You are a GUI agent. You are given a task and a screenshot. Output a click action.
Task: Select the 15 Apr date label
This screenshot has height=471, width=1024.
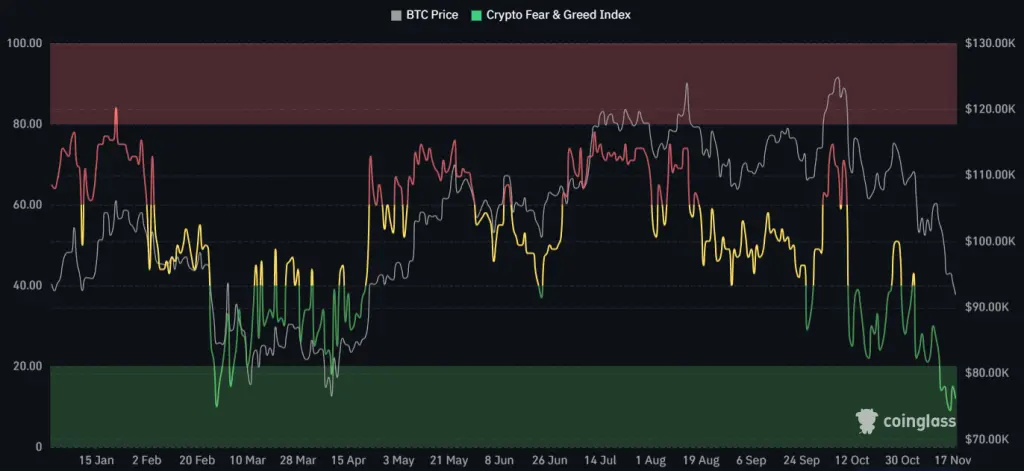click(347, 461)
